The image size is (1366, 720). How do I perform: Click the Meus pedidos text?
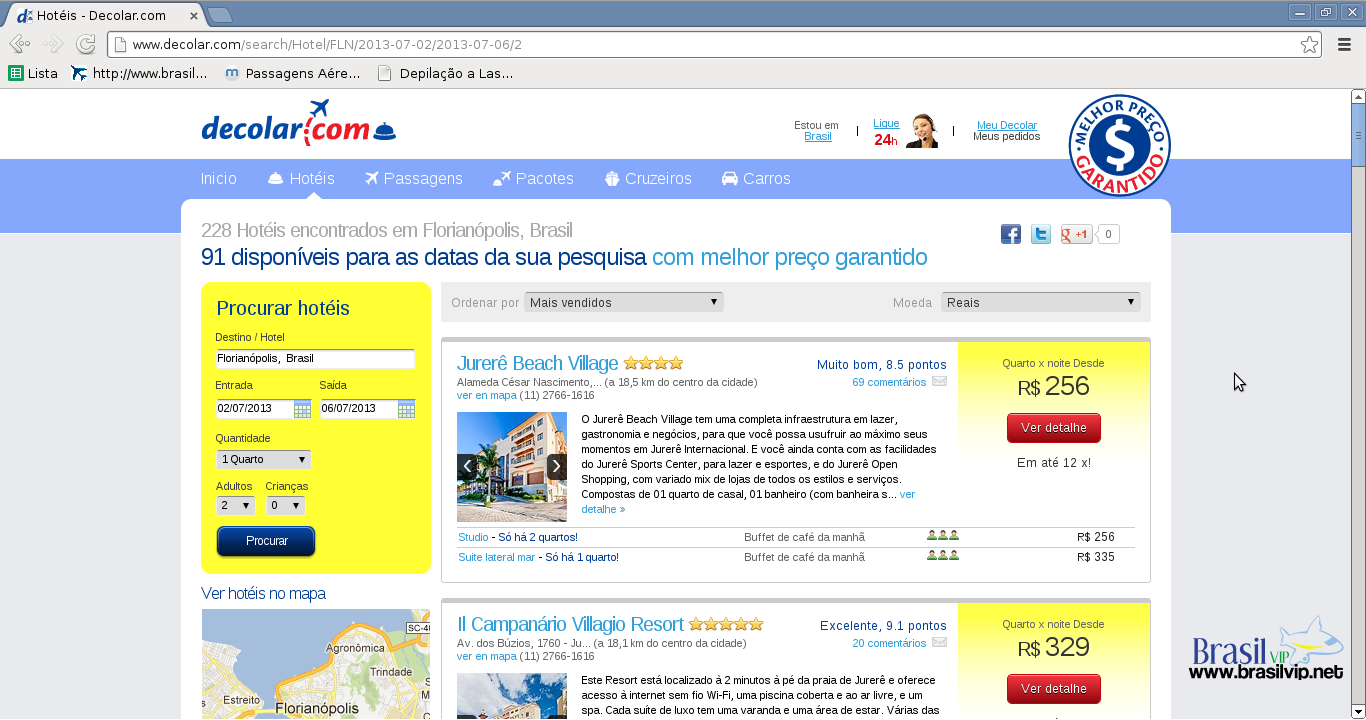(1007, 137)
